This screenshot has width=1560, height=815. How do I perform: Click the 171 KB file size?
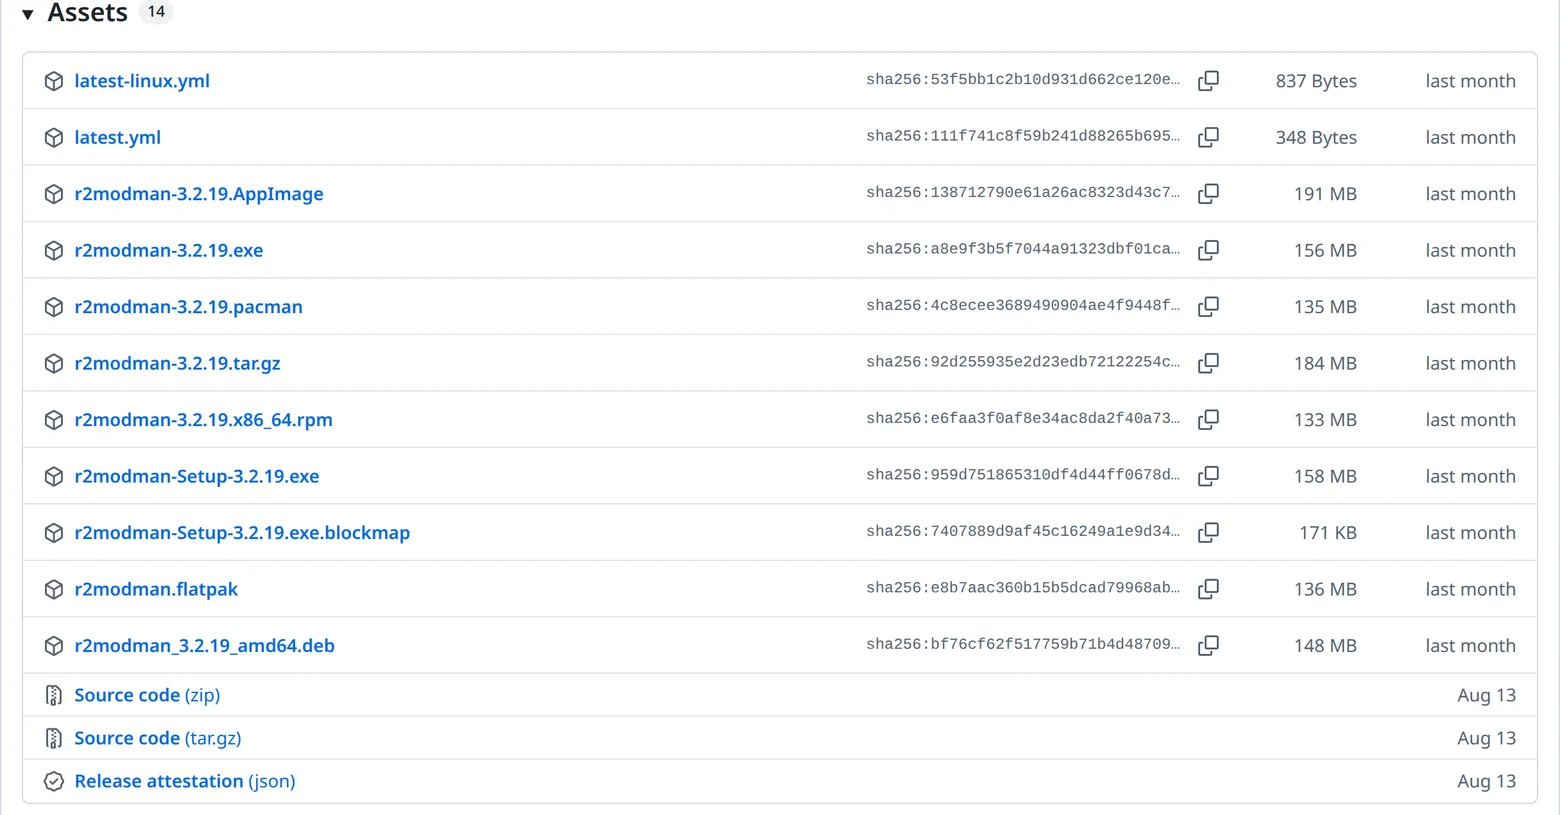1328,533
